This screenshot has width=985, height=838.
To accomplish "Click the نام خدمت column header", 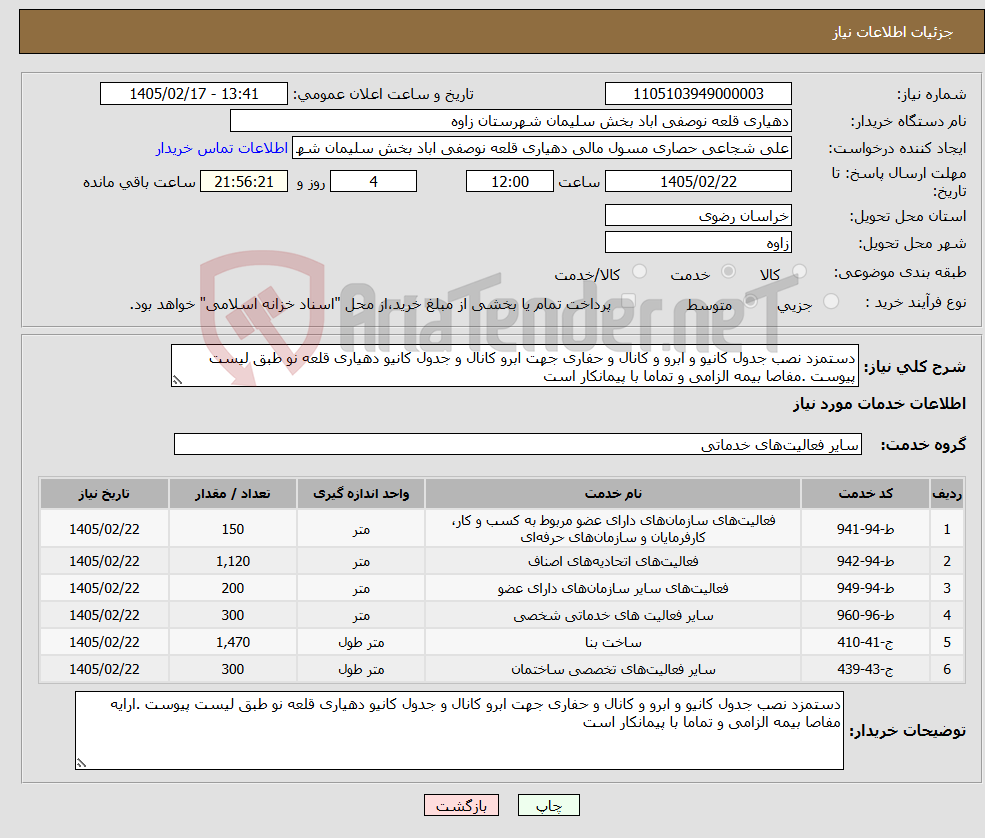I will [x=613, y=494].
